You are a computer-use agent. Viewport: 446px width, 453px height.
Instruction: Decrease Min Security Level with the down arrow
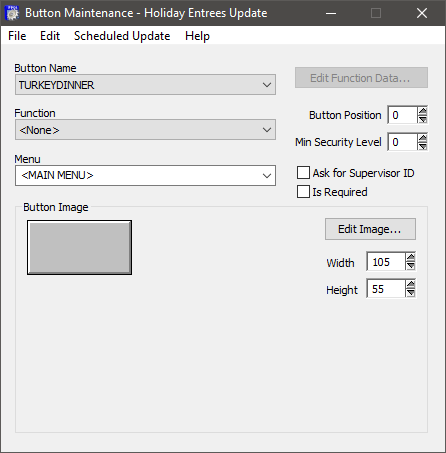point(422,146)
